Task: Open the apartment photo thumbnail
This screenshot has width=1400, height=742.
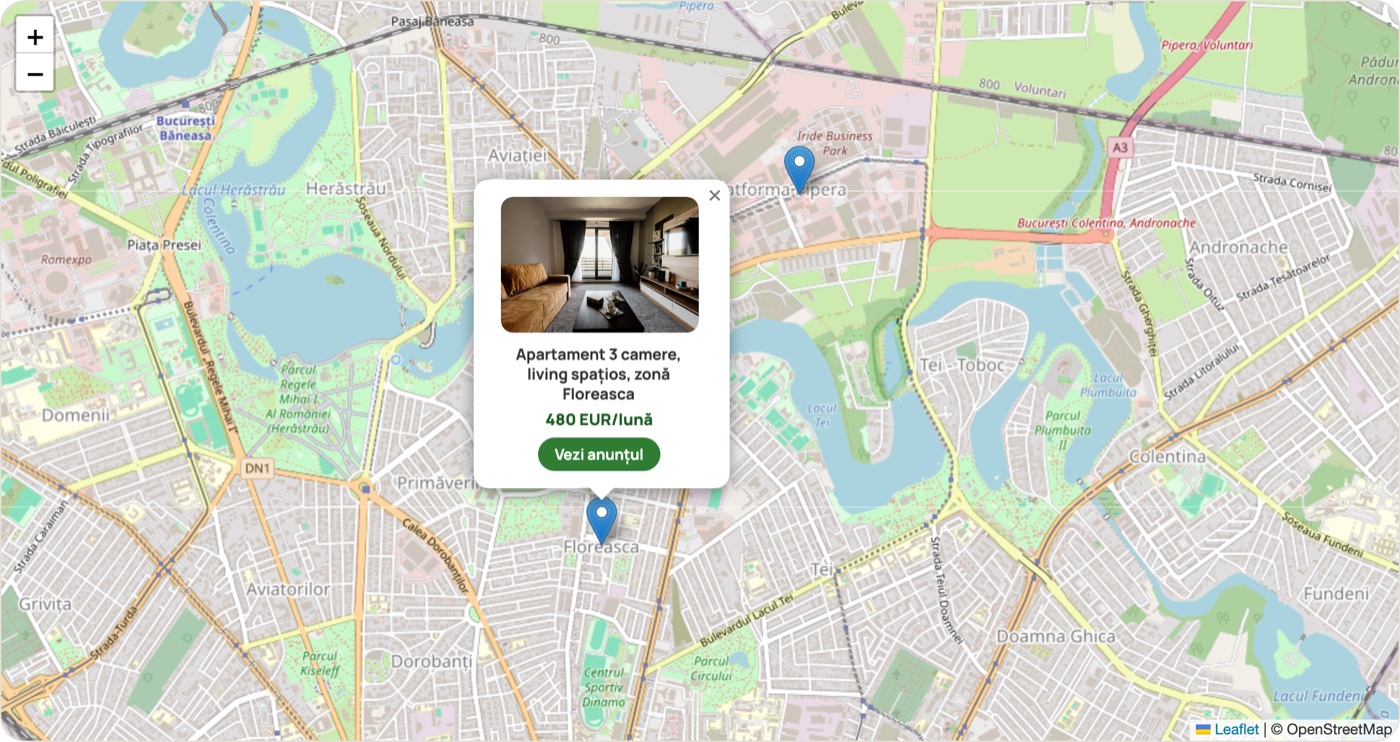Action: (600, 264)
